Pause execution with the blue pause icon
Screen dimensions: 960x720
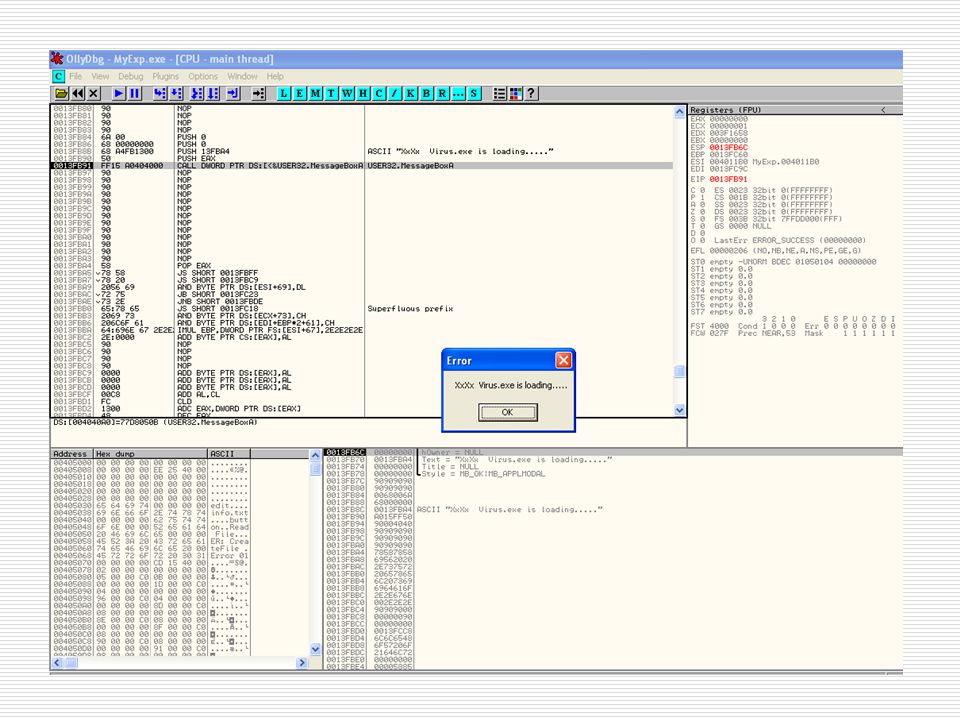[135, 94]
